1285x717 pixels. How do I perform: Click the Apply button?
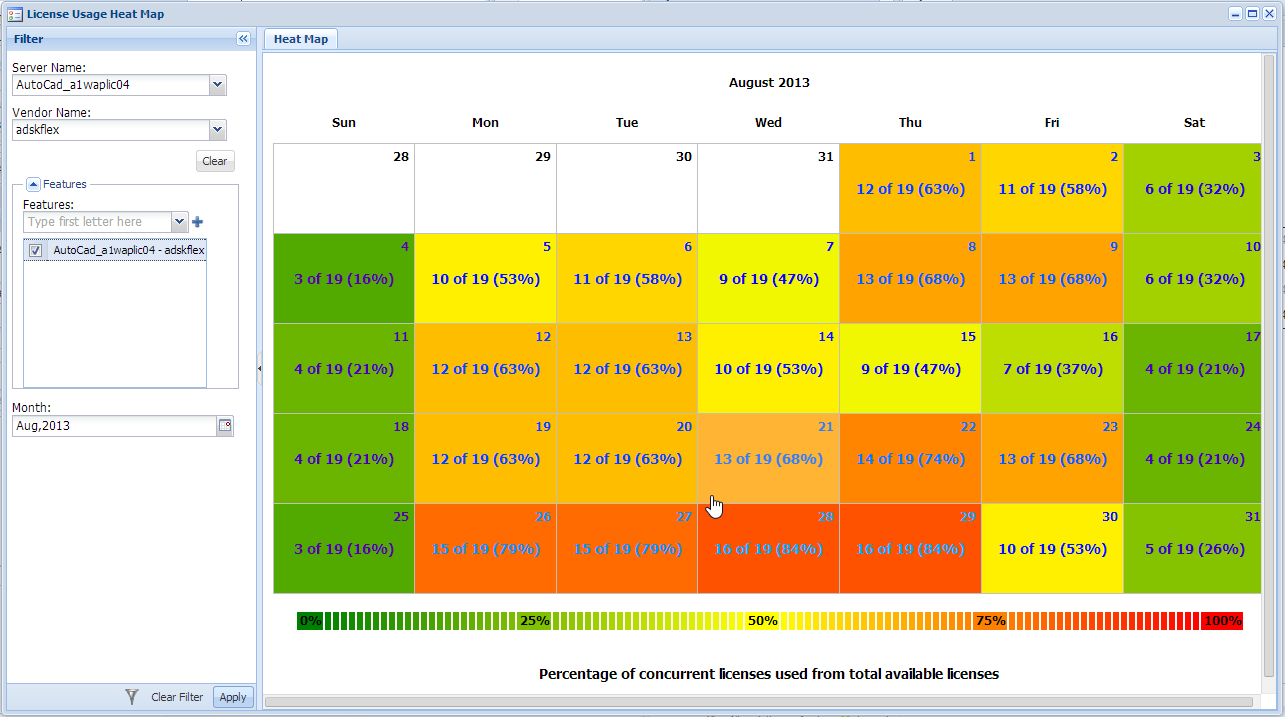coord(233,697)
